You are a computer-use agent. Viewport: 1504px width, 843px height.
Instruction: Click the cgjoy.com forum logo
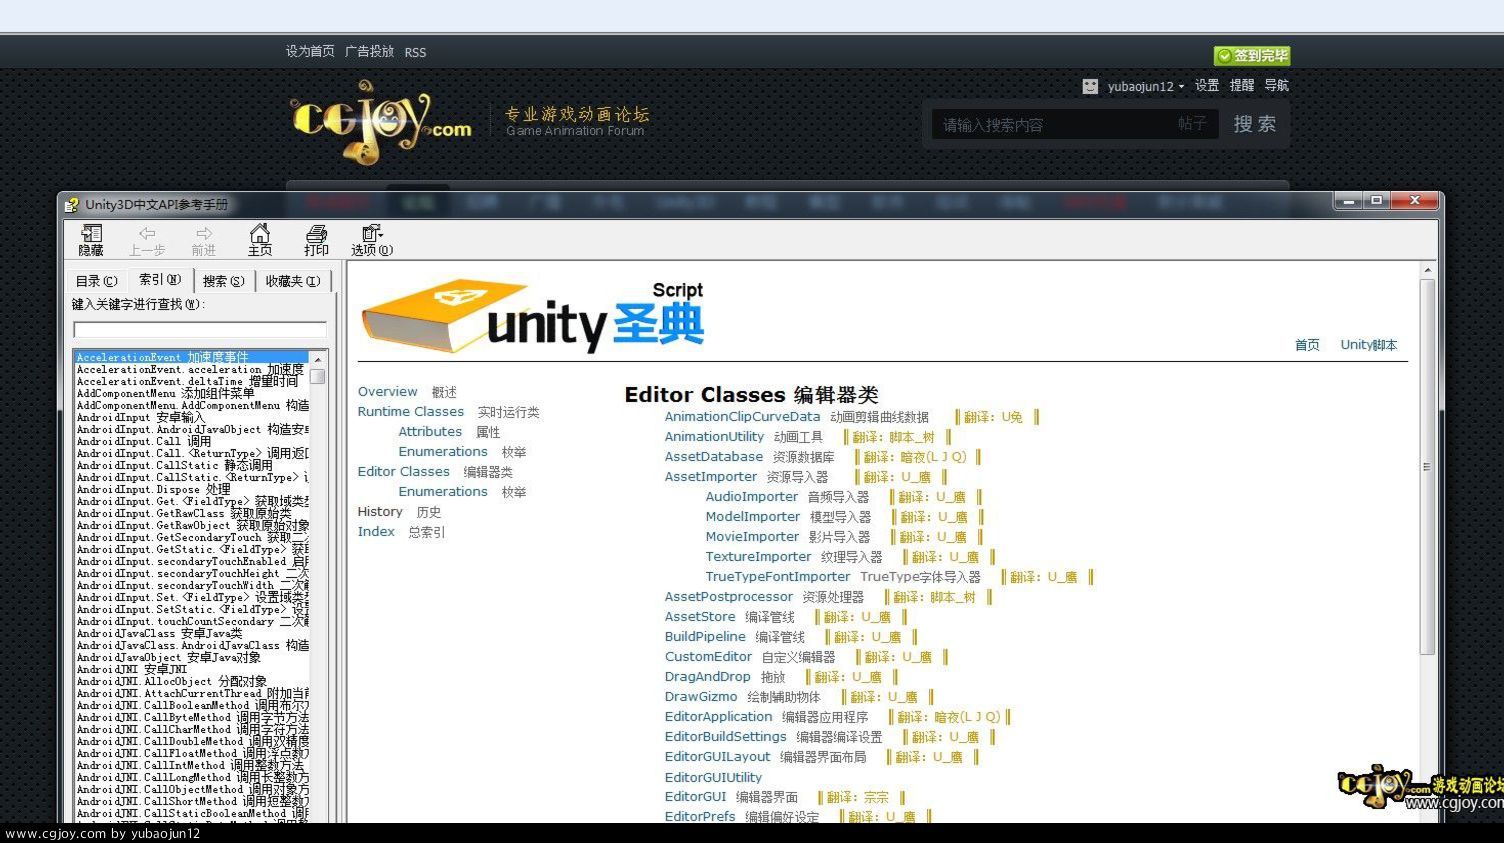tap(381, 122)
